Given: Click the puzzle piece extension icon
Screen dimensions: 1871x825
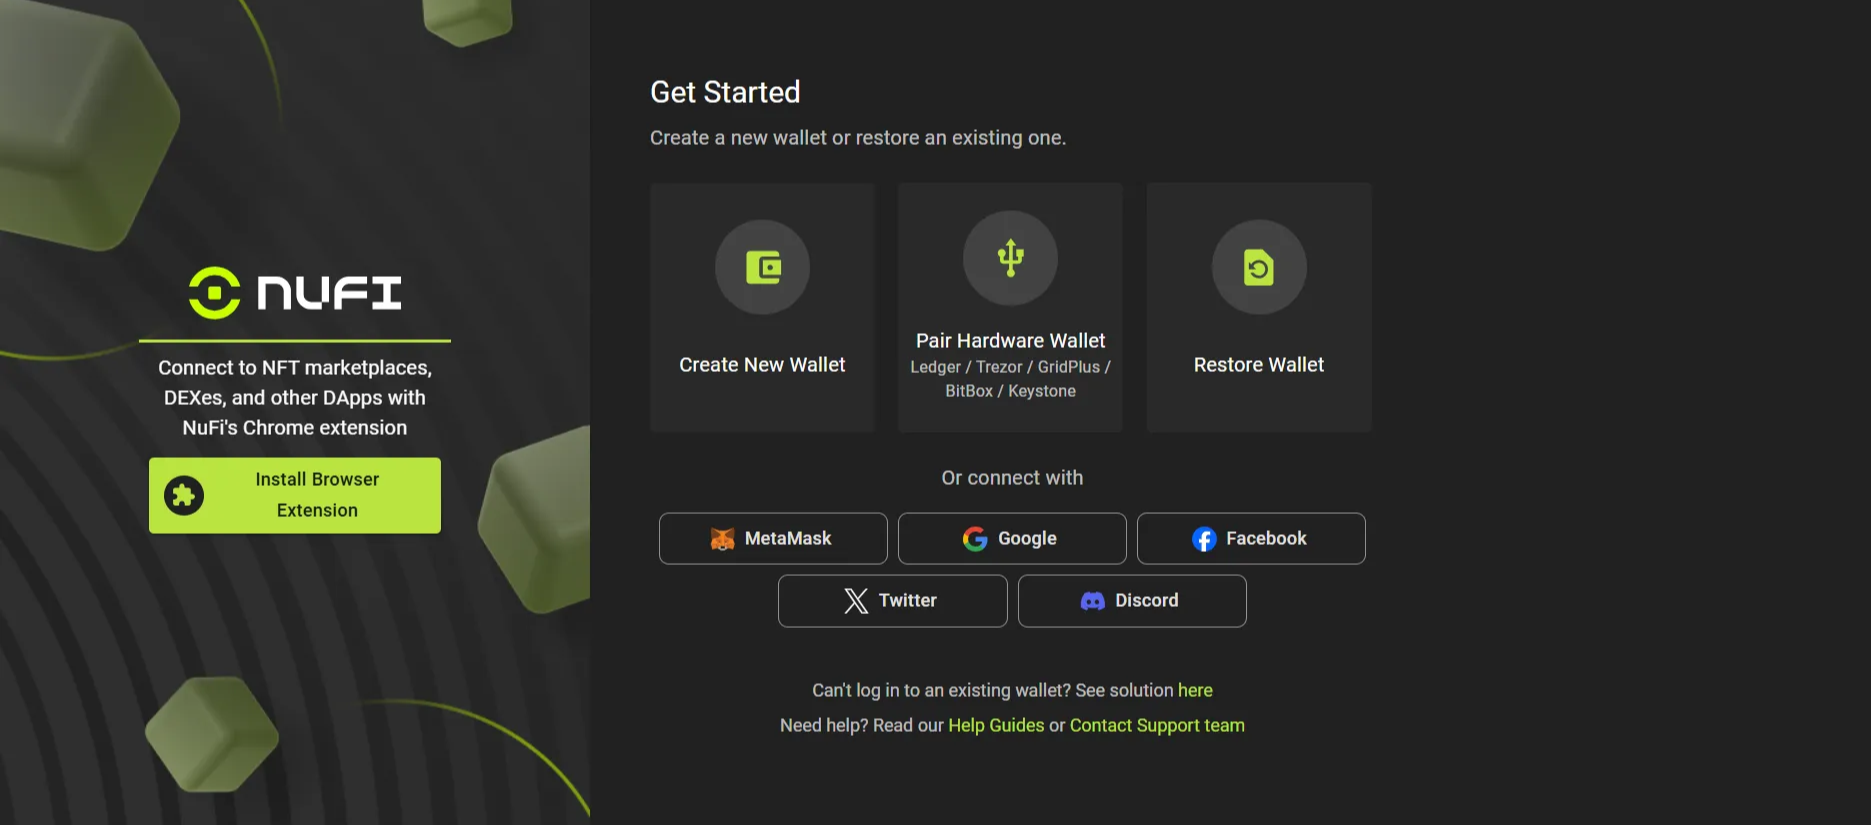Looking at the screenshot, I should tap(184, 495).
